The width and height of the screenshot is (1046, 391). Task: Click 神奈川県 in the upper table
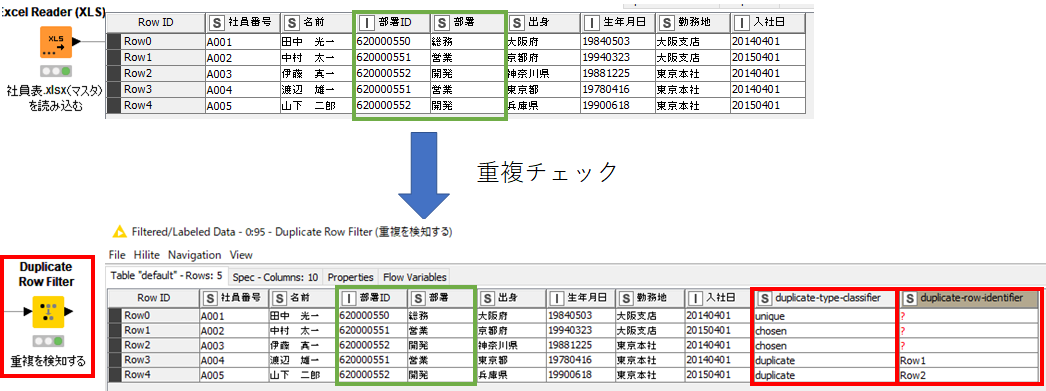click(x=542, y=73)
